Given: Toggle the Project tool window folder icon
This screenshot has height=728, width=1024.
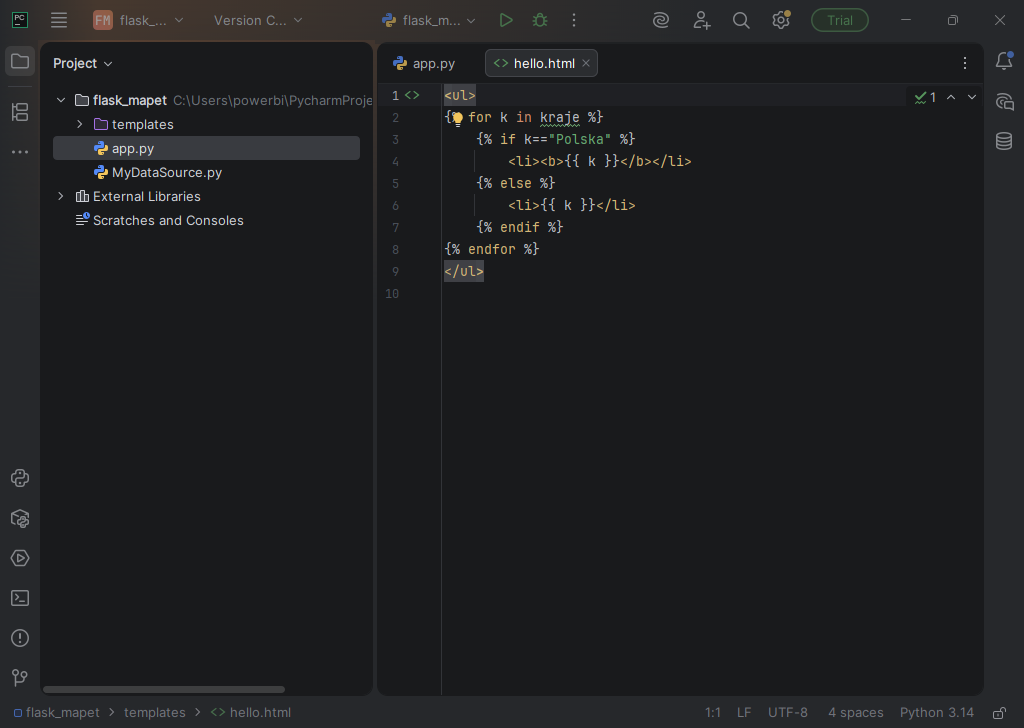Looking at the screenshot, I should 20,61.
